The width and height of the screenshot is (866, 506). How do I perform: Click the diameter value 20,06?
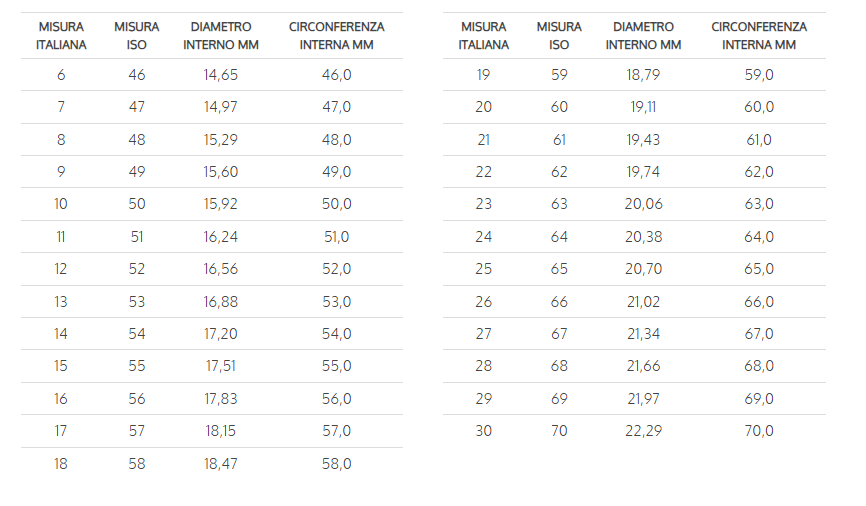(x=643, y=204)
